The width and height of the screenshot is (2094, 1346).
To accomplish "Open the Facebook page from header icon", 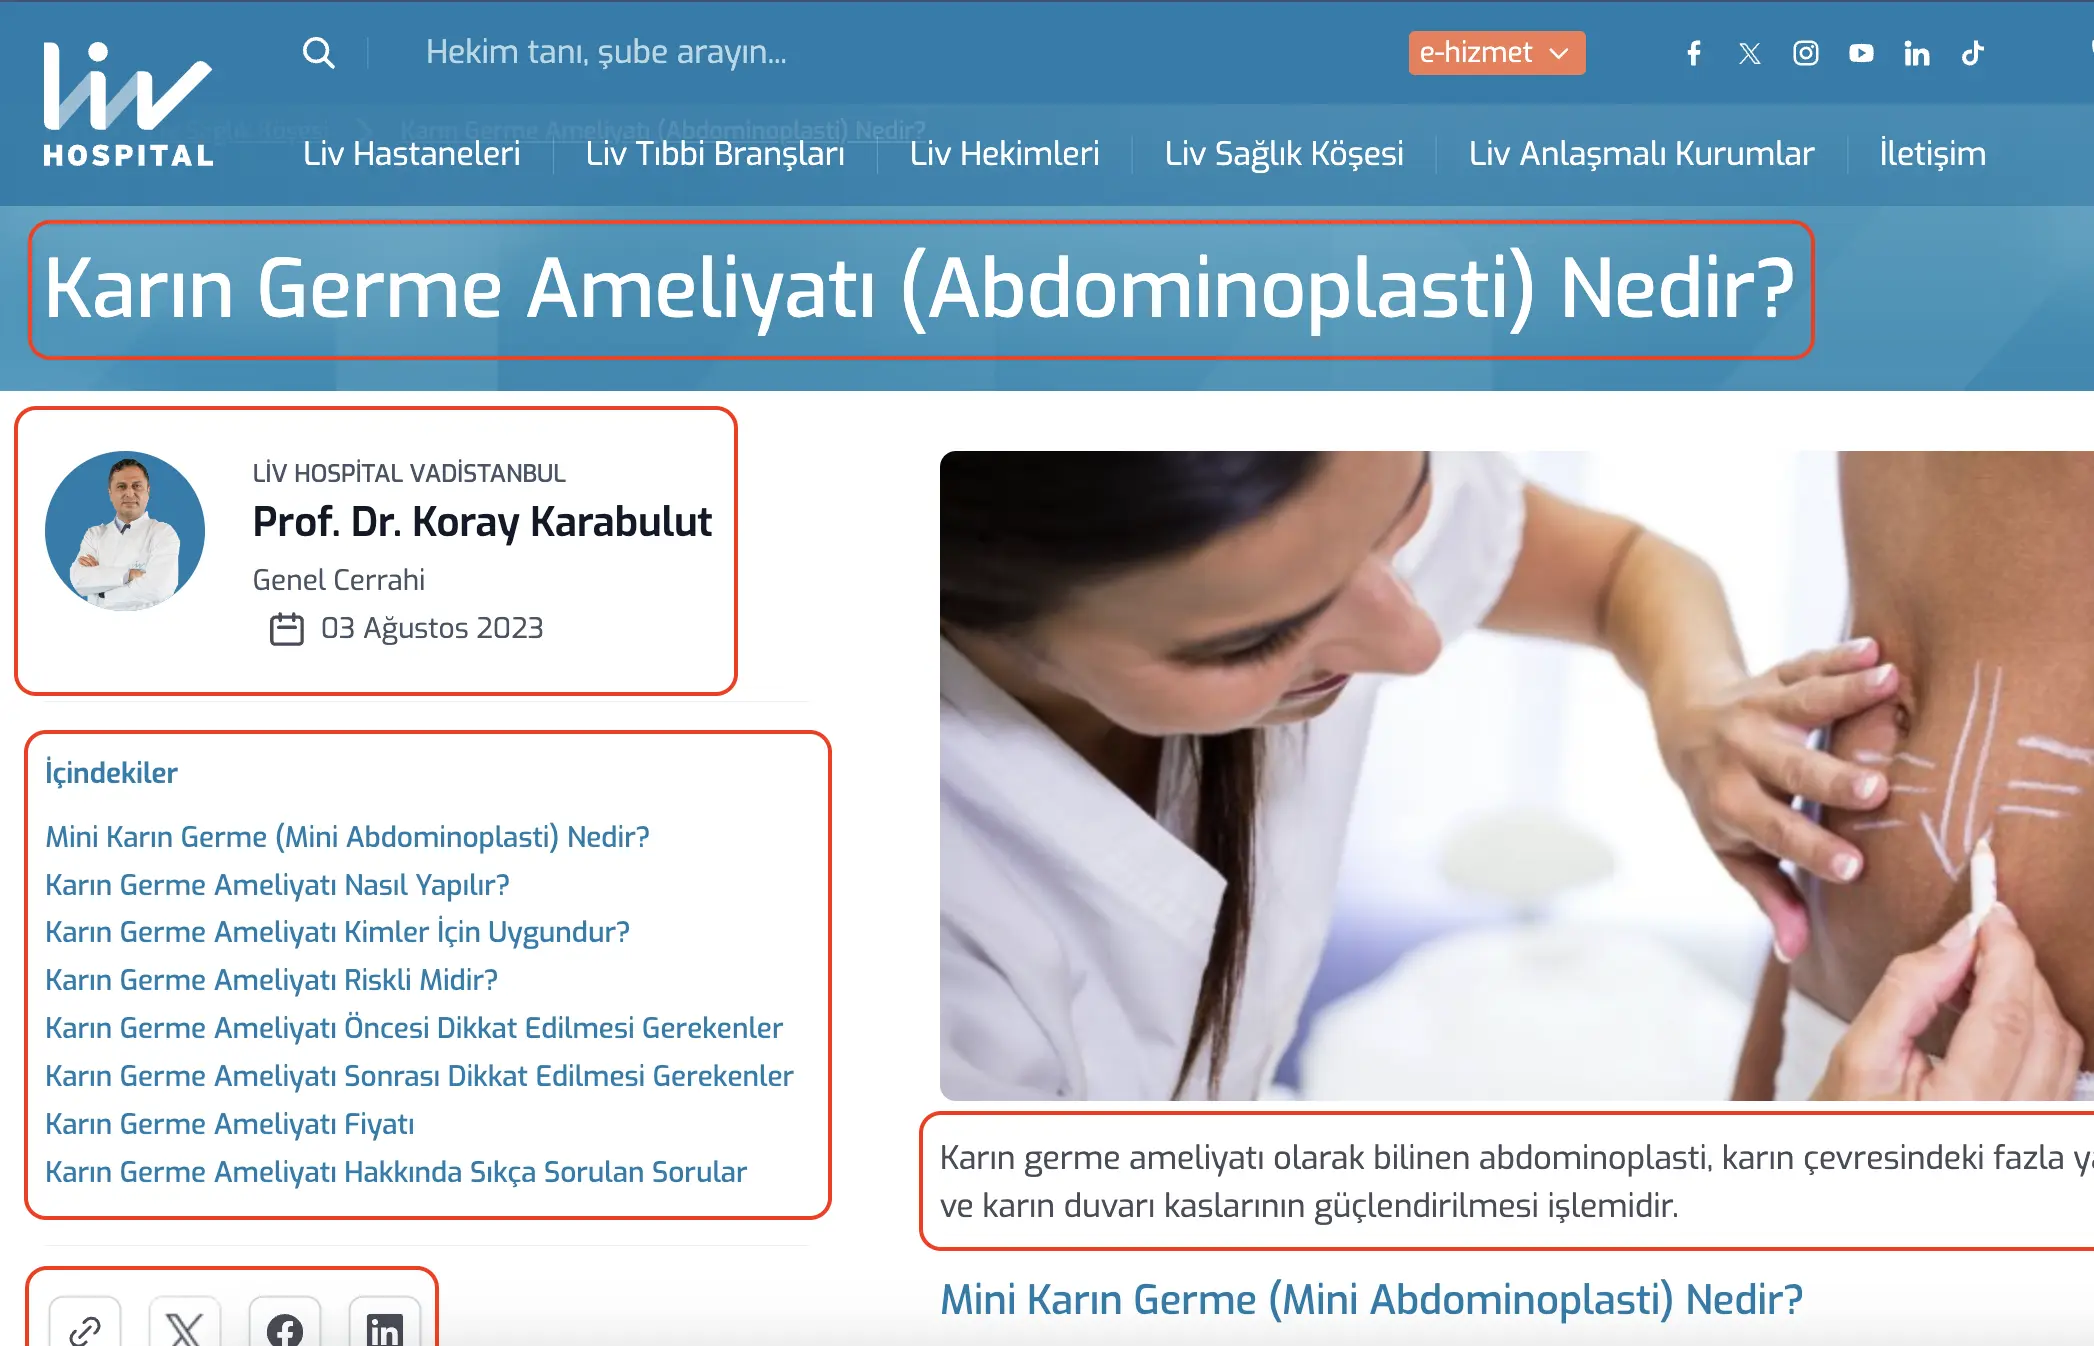I will click(1694, 53).
